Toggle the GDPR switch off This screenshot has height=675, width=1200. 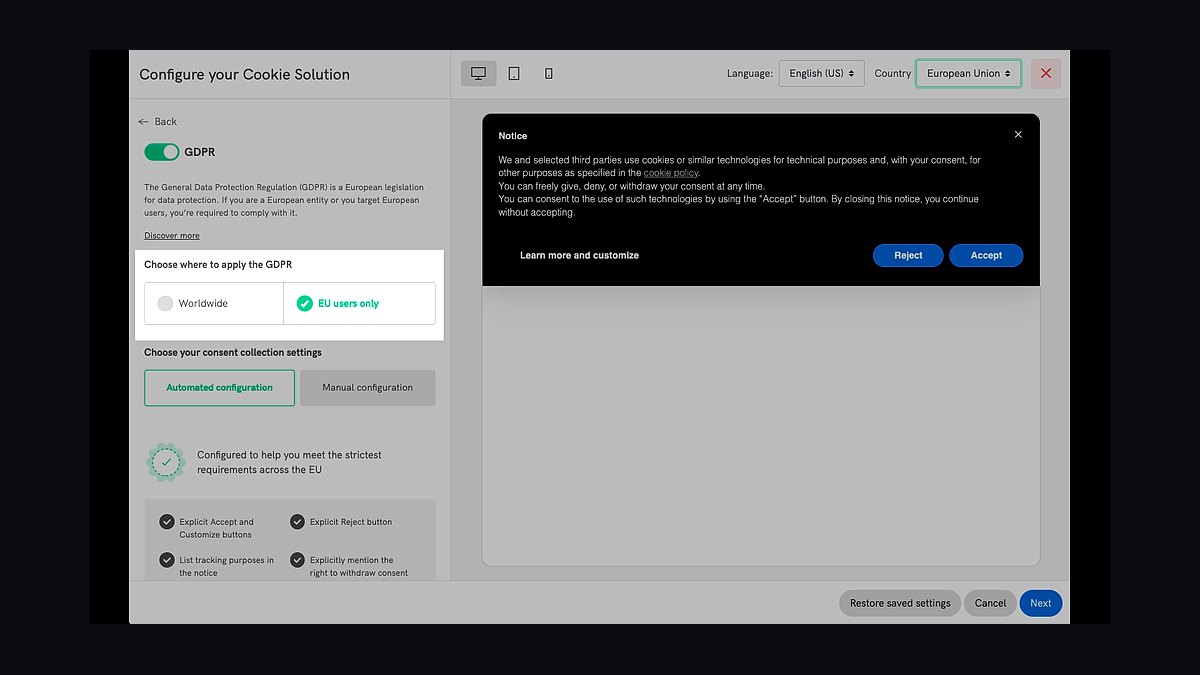162,152
